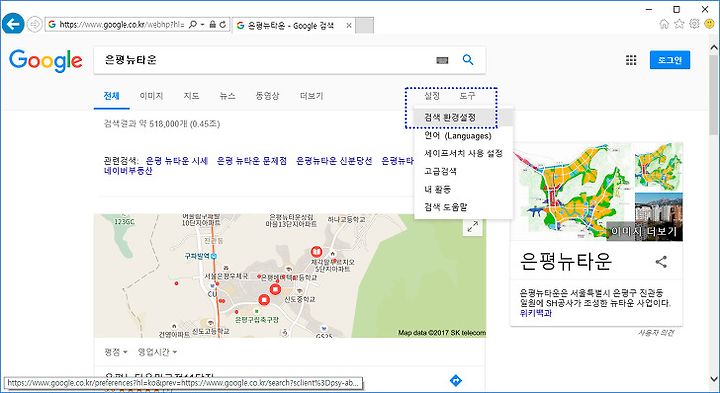This screenshot has width=720, height=393.
Task: Click 이미지 더보기 on the photo
Action: coord(644,232)
